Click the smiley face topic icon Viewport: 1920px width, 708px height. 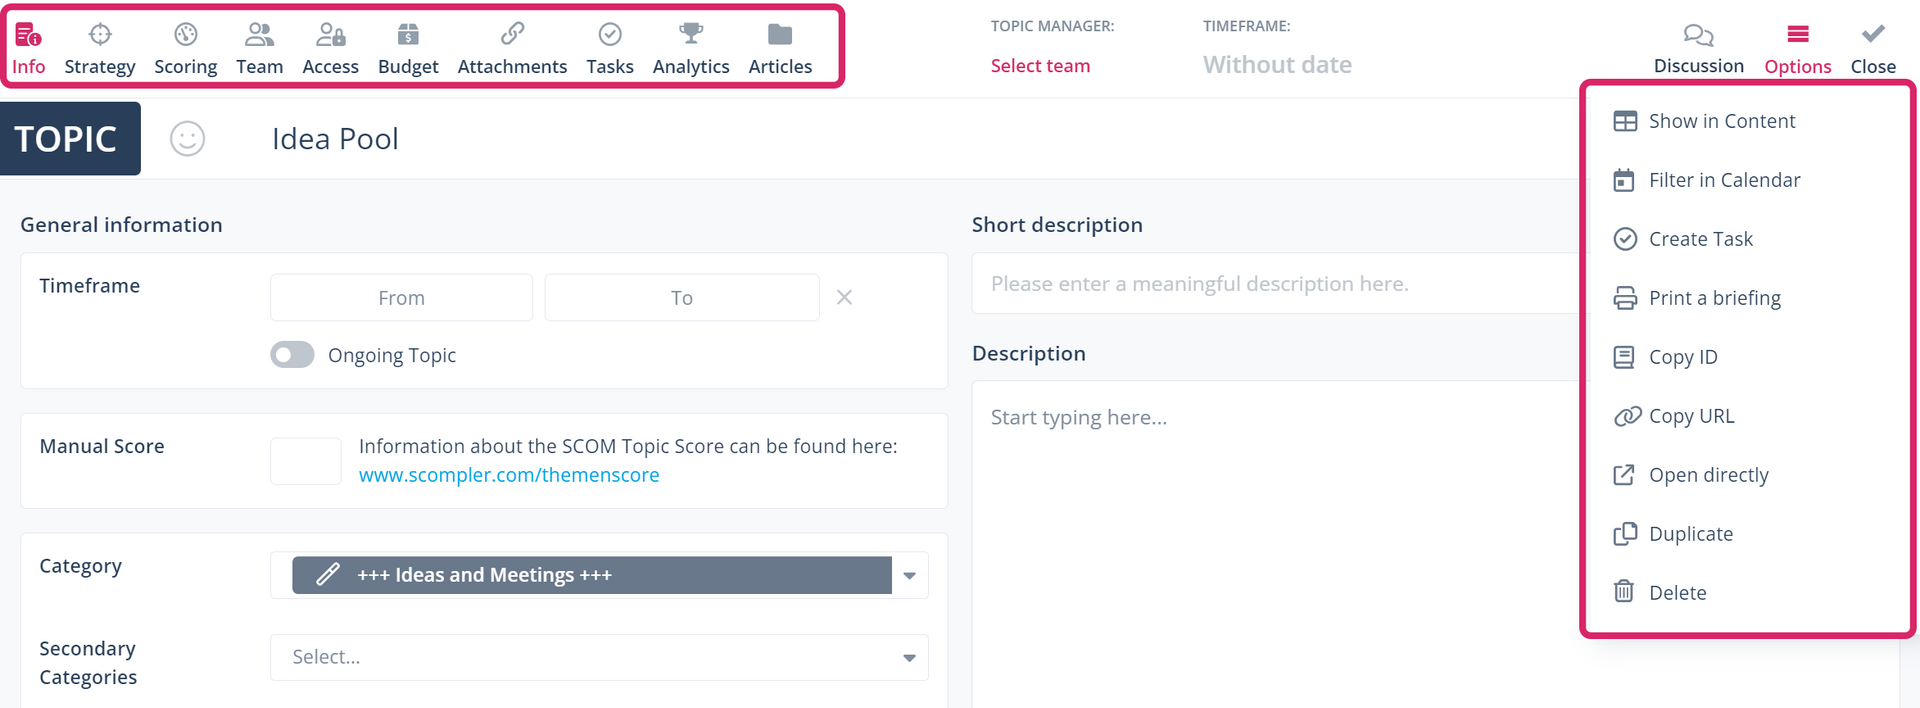(x=187, y=139)
